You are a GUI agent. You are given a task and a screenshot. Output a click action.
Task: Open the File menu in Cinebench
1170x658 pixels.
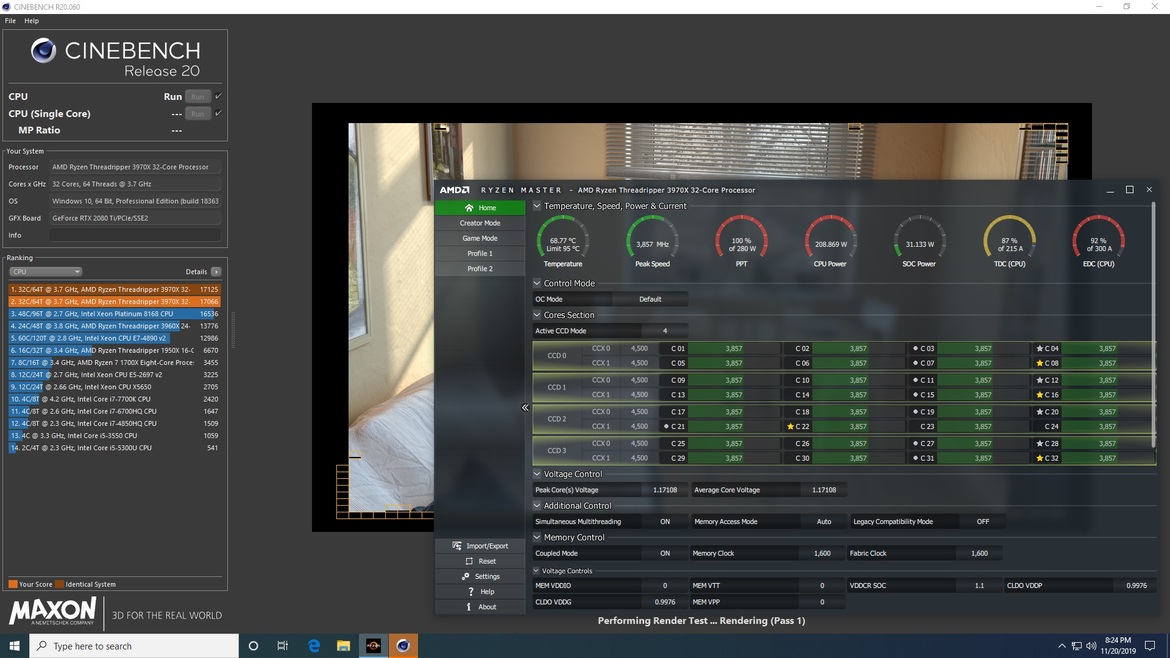(10, 21)
